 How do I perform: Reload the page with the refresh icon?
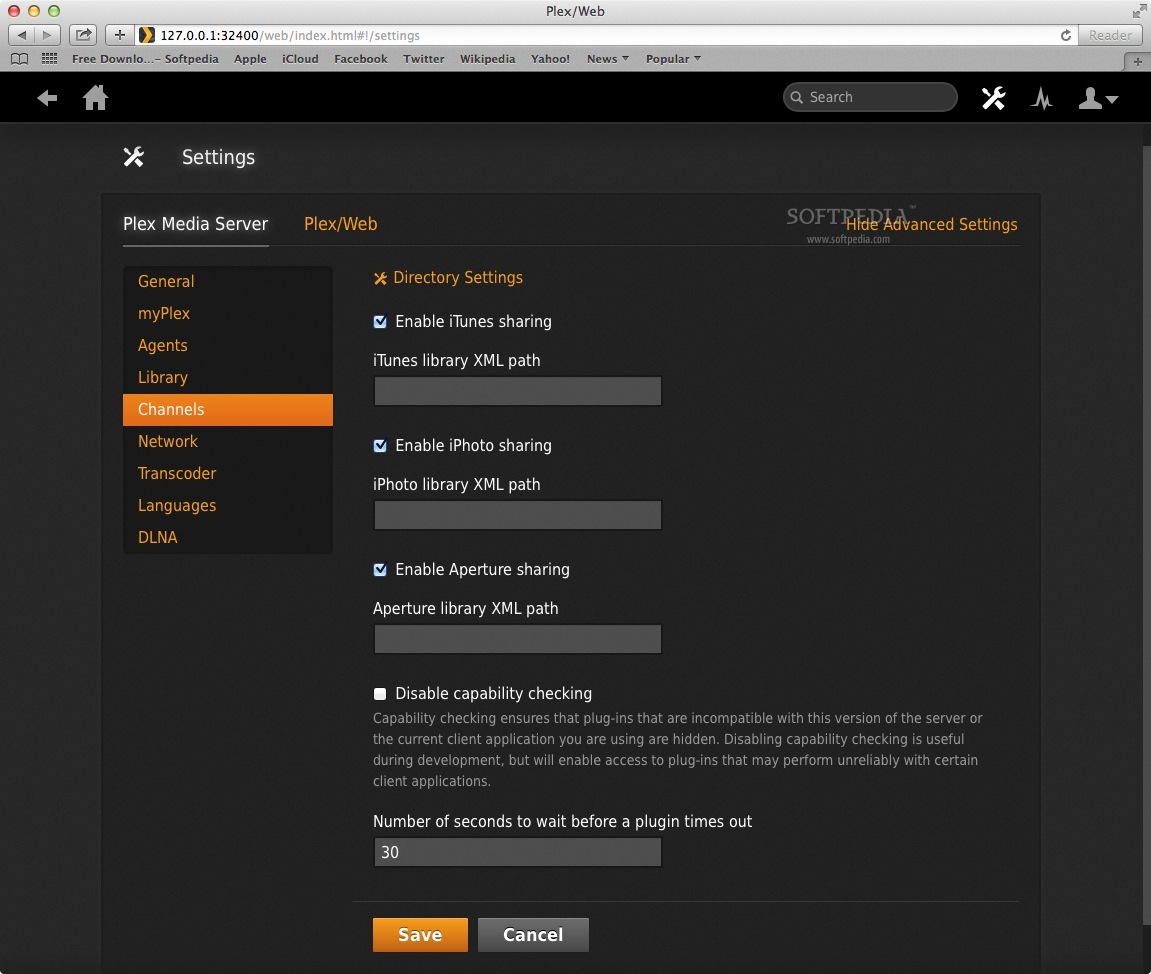click(x=1066, y=35)
